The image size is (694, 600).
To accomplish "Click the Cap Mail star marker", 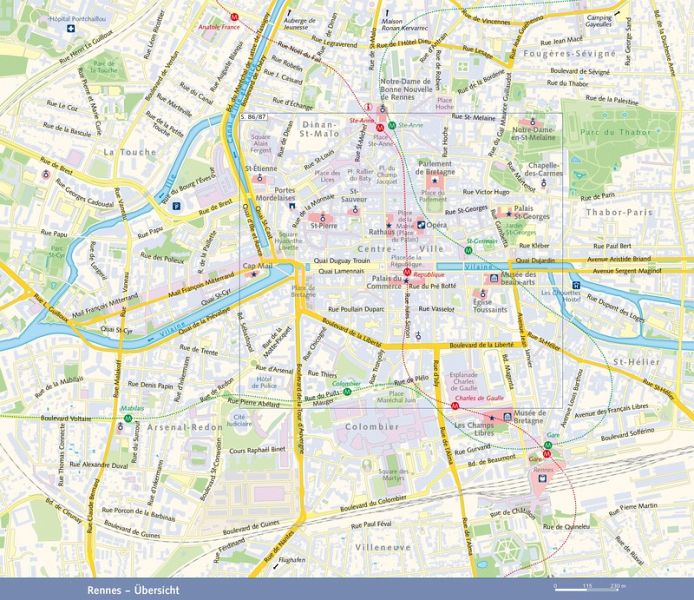I will (x=254, y=274).
